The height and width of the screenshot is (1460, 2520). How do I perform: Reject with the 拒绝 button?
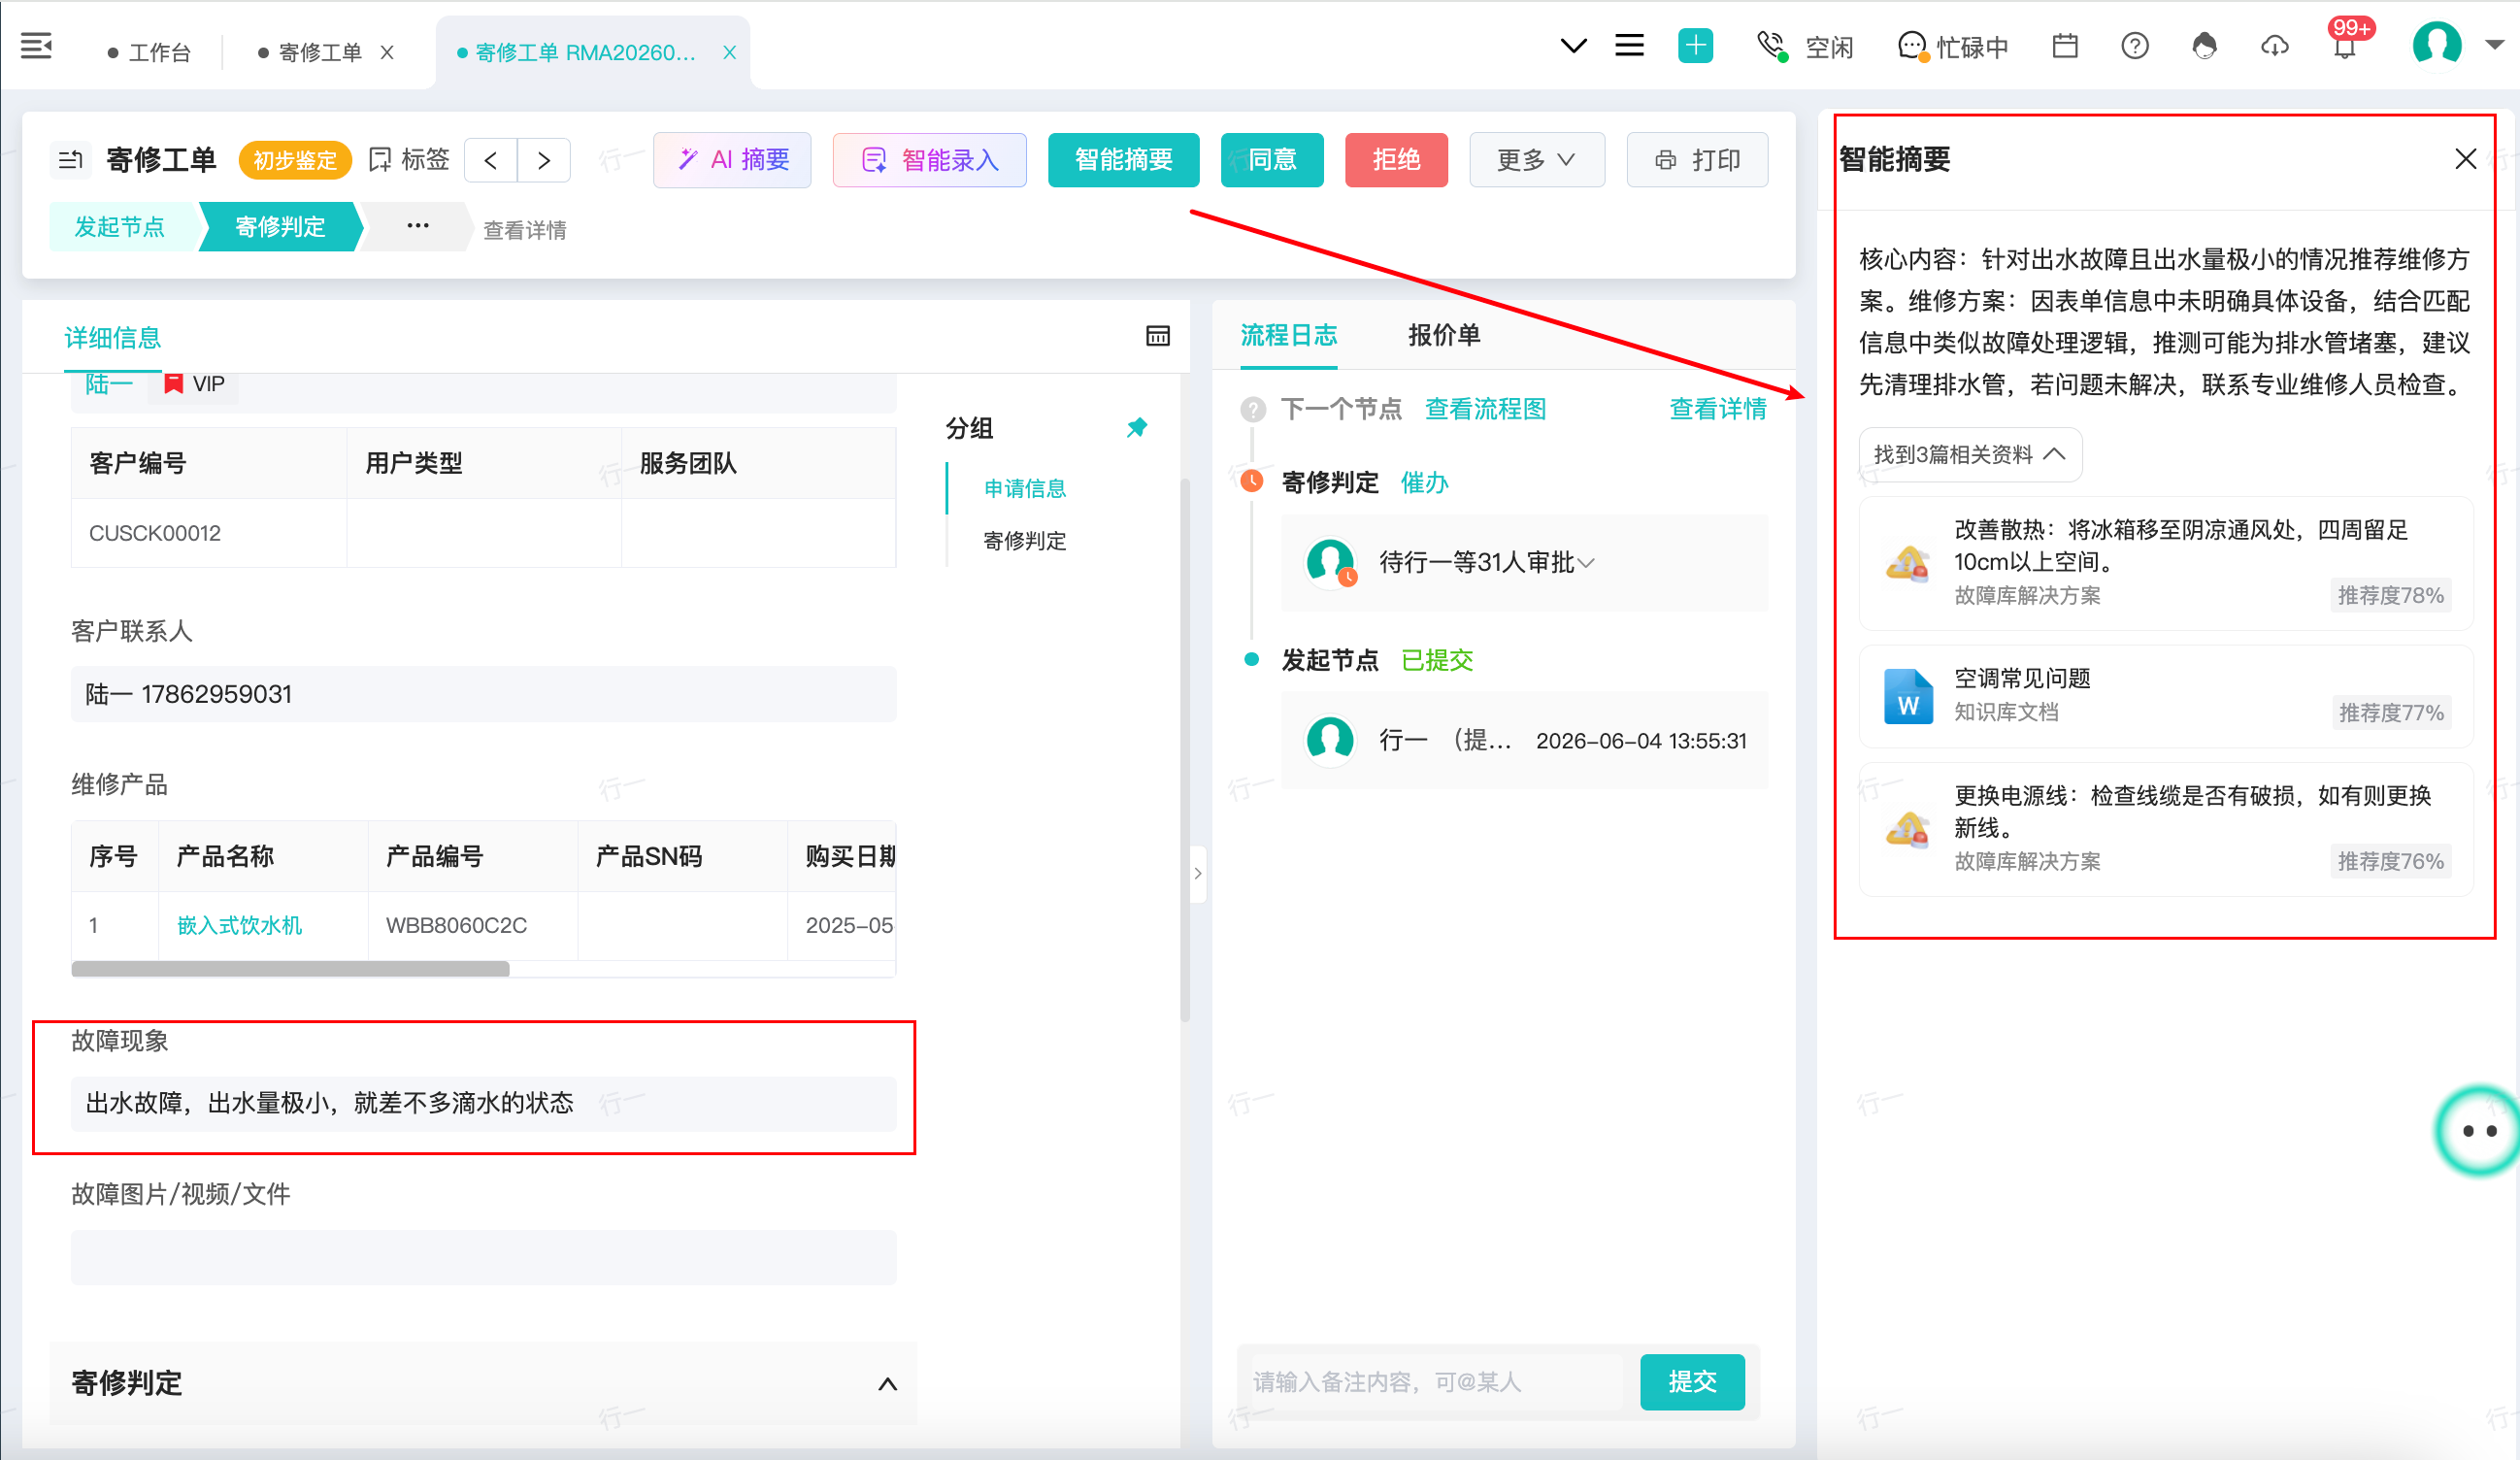pos(1396,160)
